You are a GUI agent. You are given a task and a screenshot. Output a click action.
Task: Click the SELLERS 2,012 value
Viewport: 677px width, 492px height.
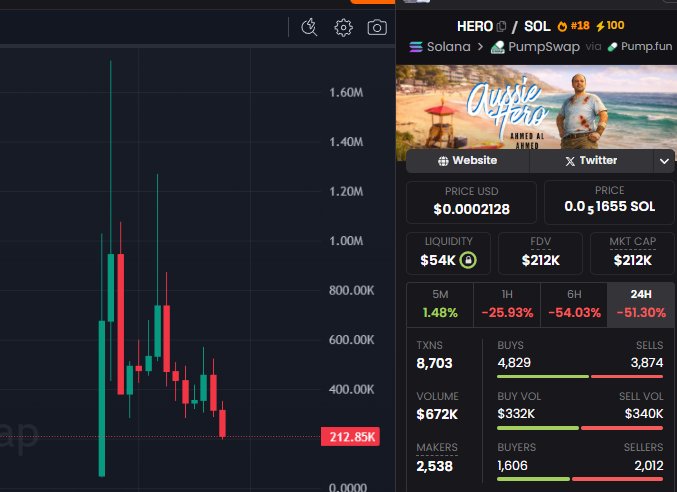[649, 466]
